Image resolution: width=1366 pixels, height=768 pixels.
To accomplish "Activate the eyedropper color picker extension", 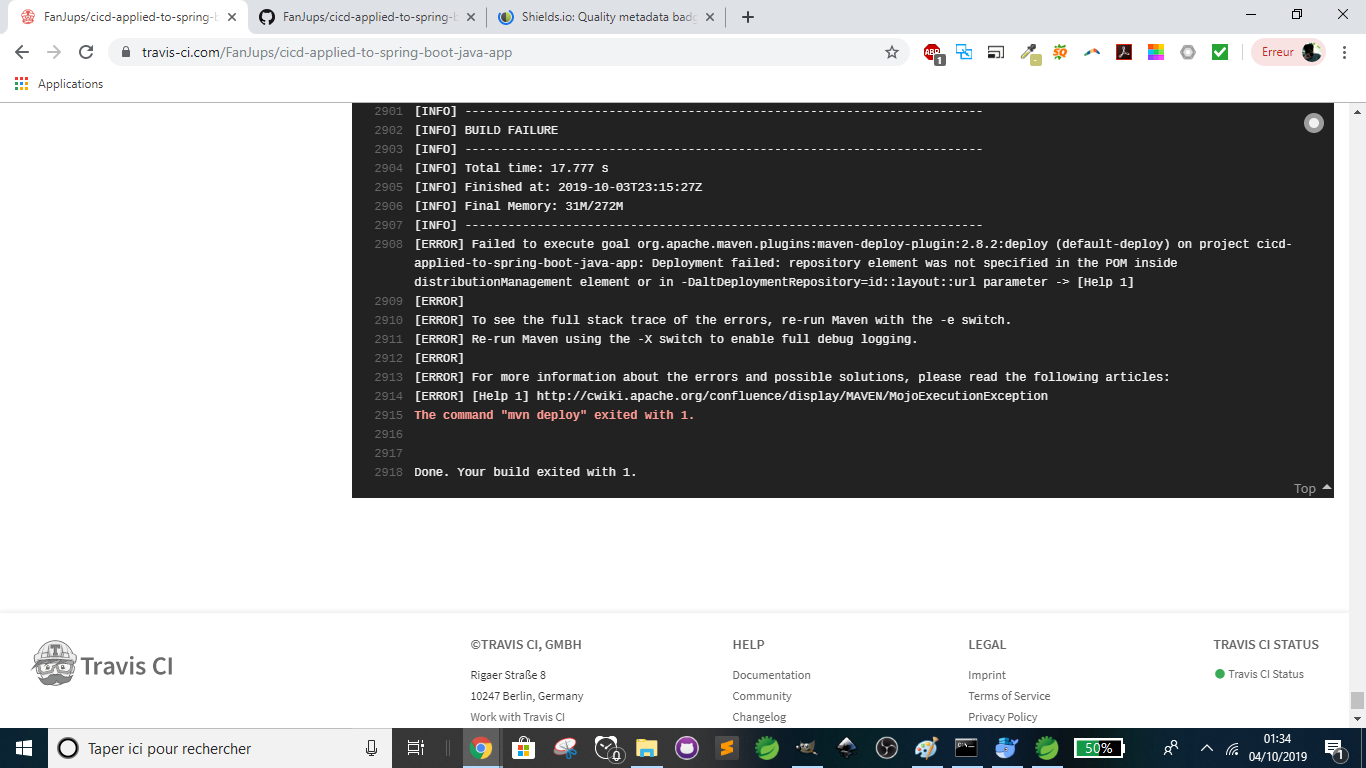I will 1029,53.
